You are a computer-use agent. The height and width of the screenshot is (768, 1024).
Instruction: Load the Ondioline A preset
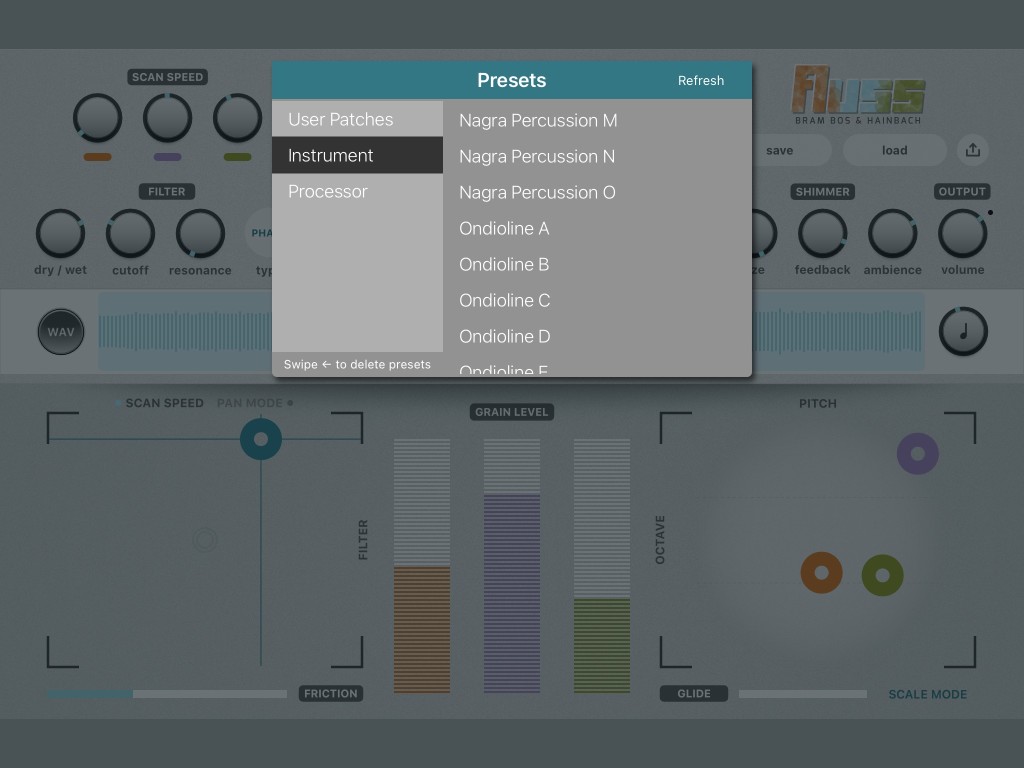(x=504, y=228)
